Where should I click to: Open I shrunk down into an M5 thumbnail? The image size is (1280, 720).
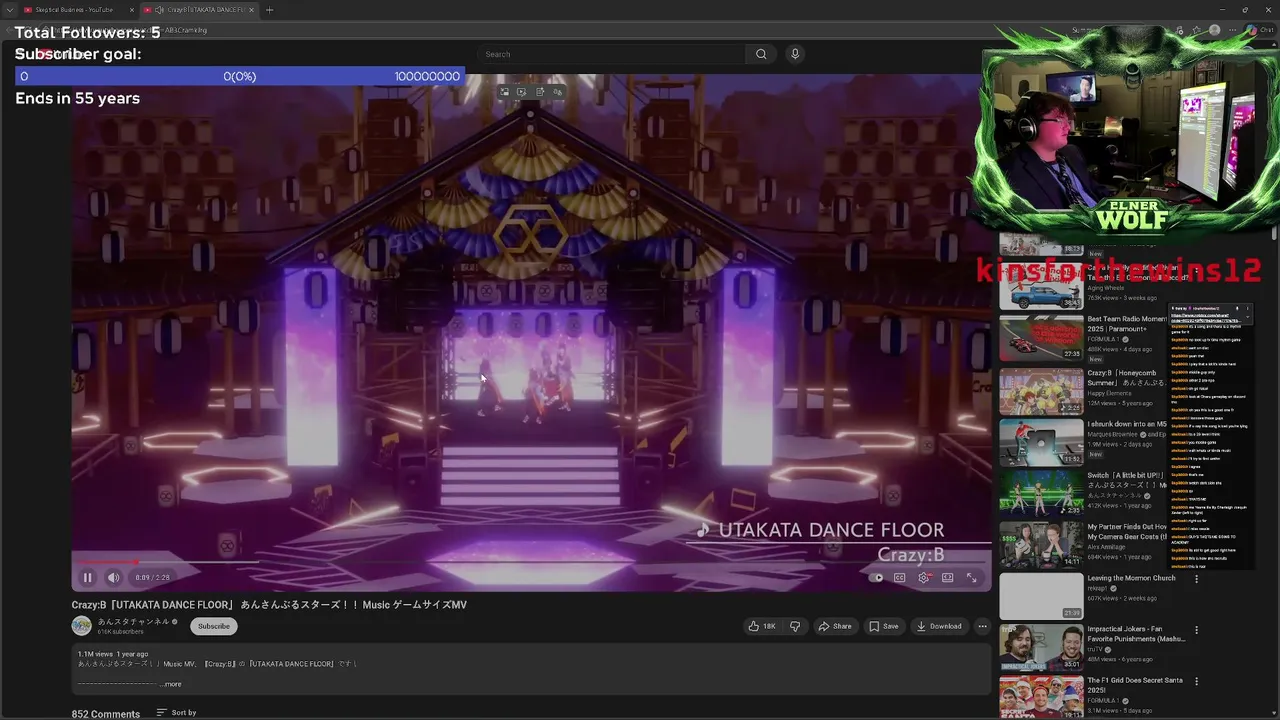(1041, 442)
